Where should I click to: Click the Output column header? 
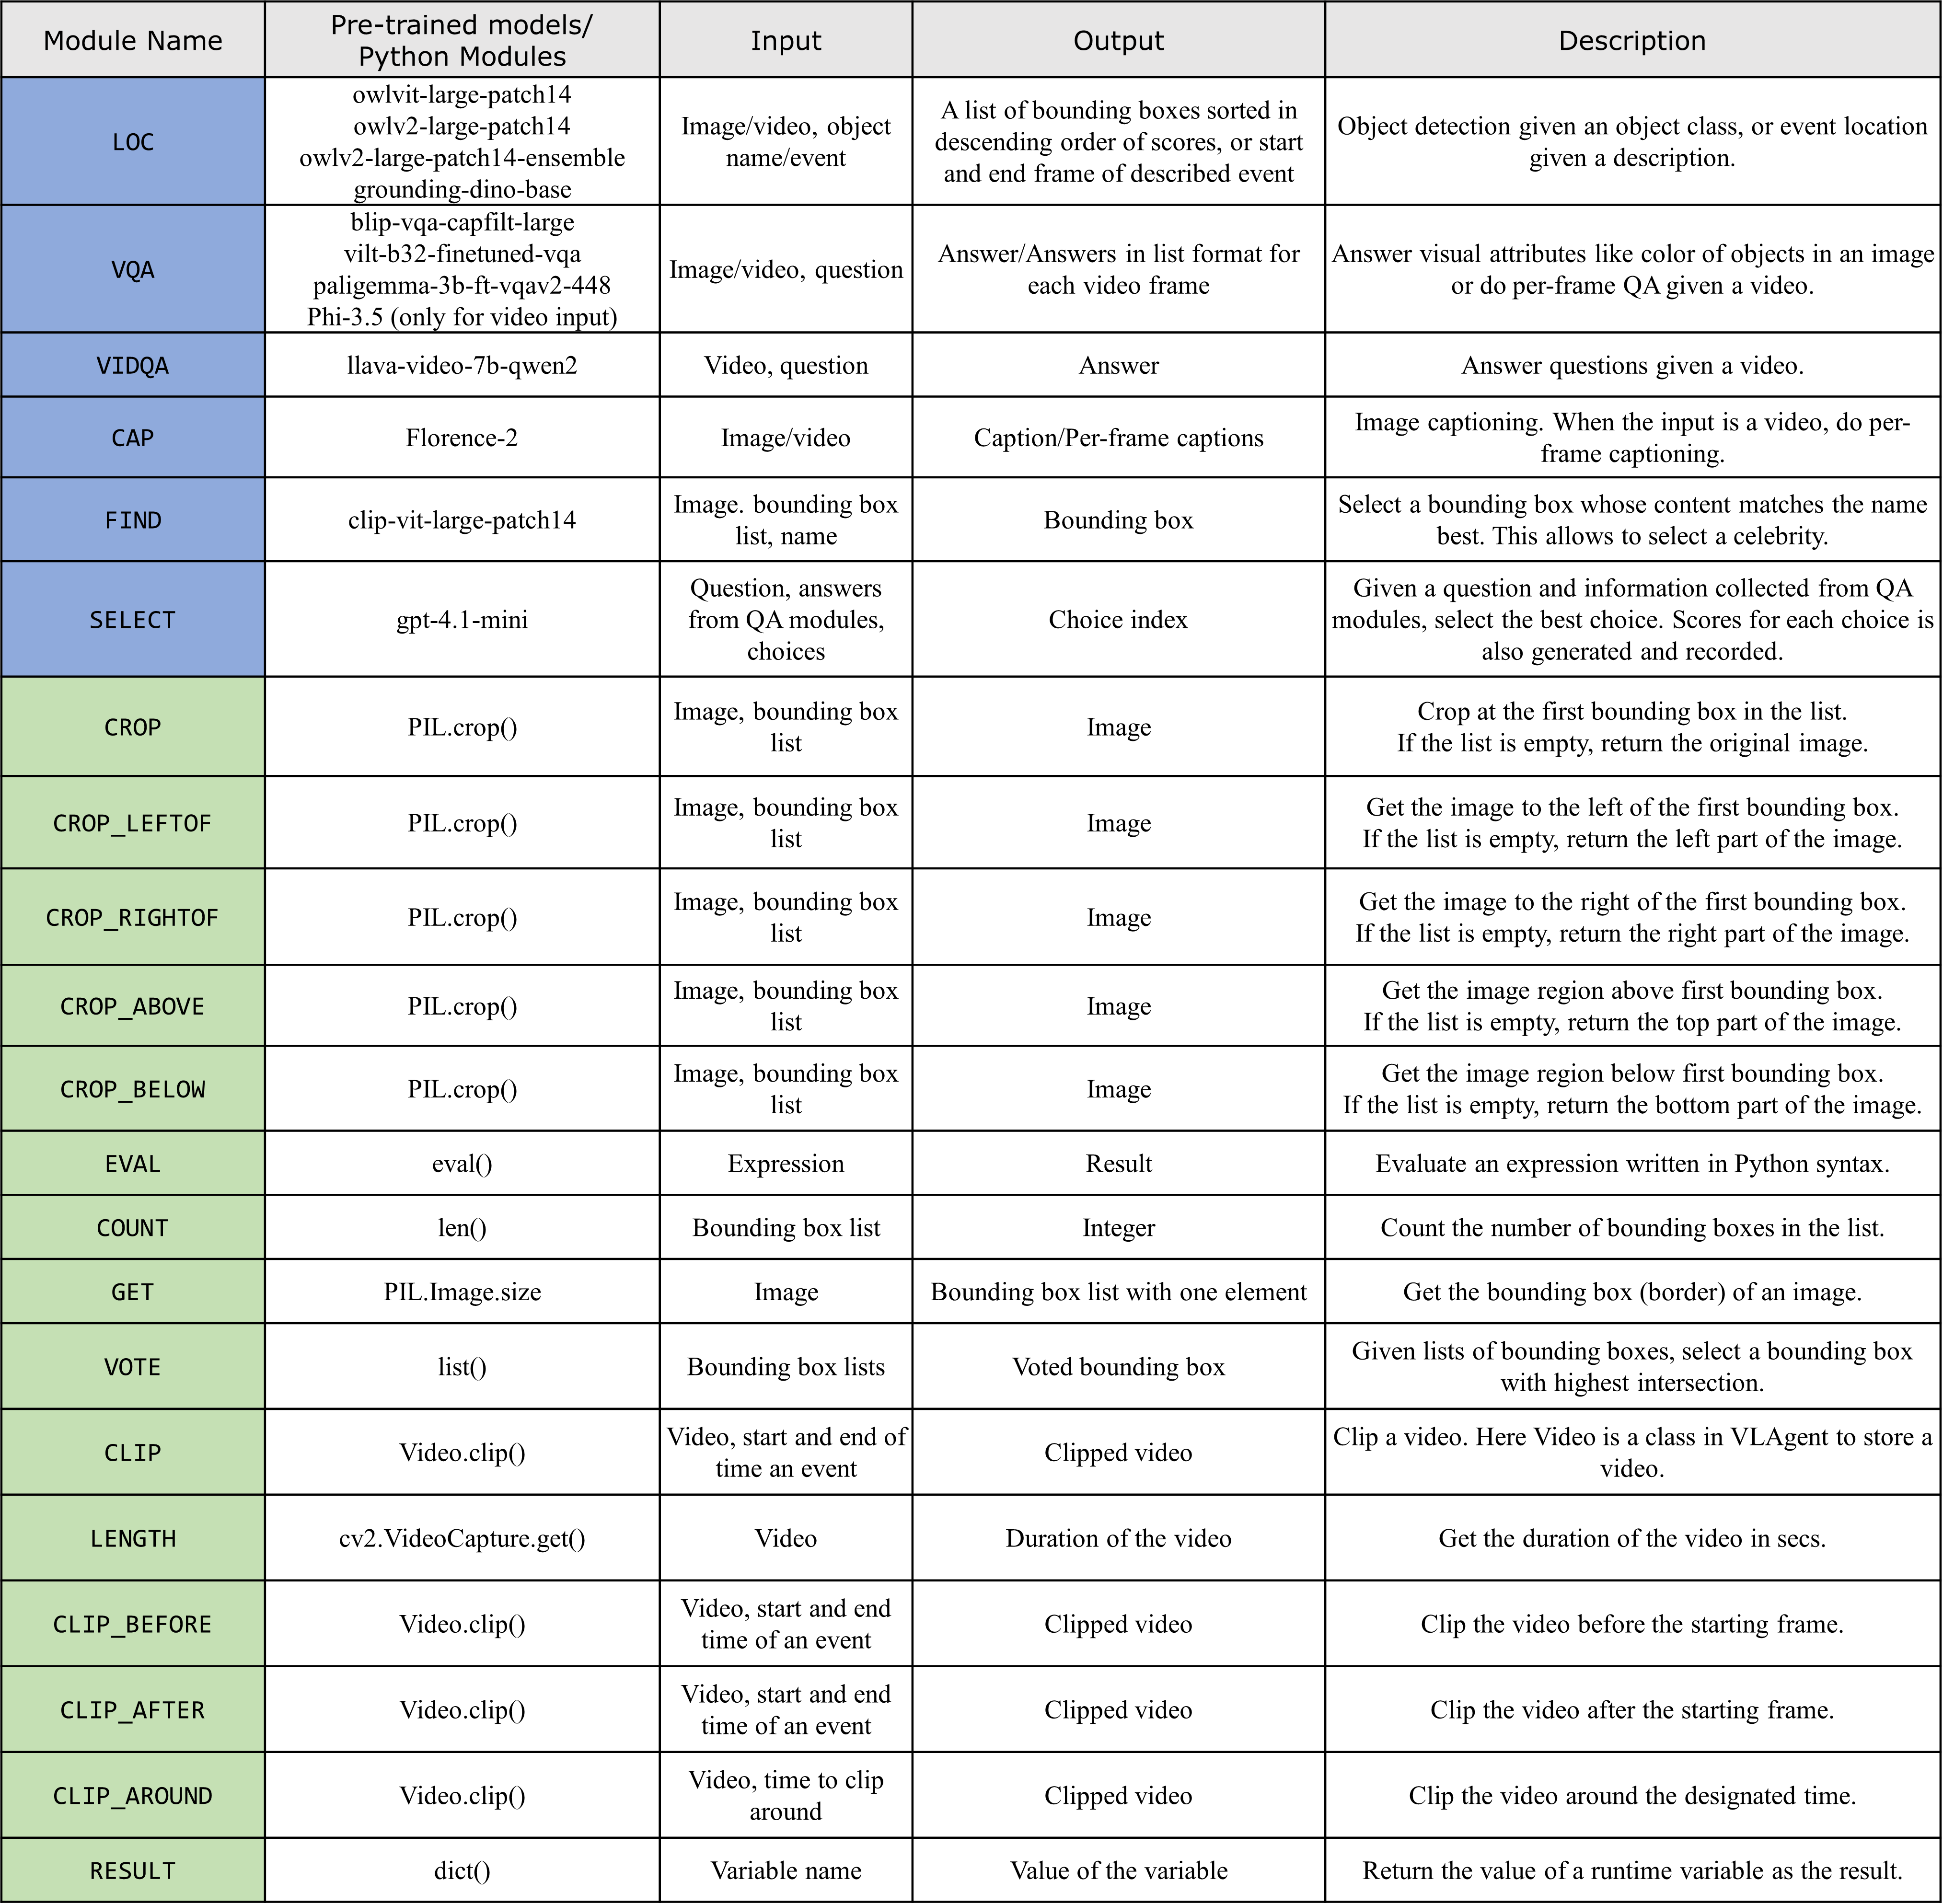(1118, 40)
